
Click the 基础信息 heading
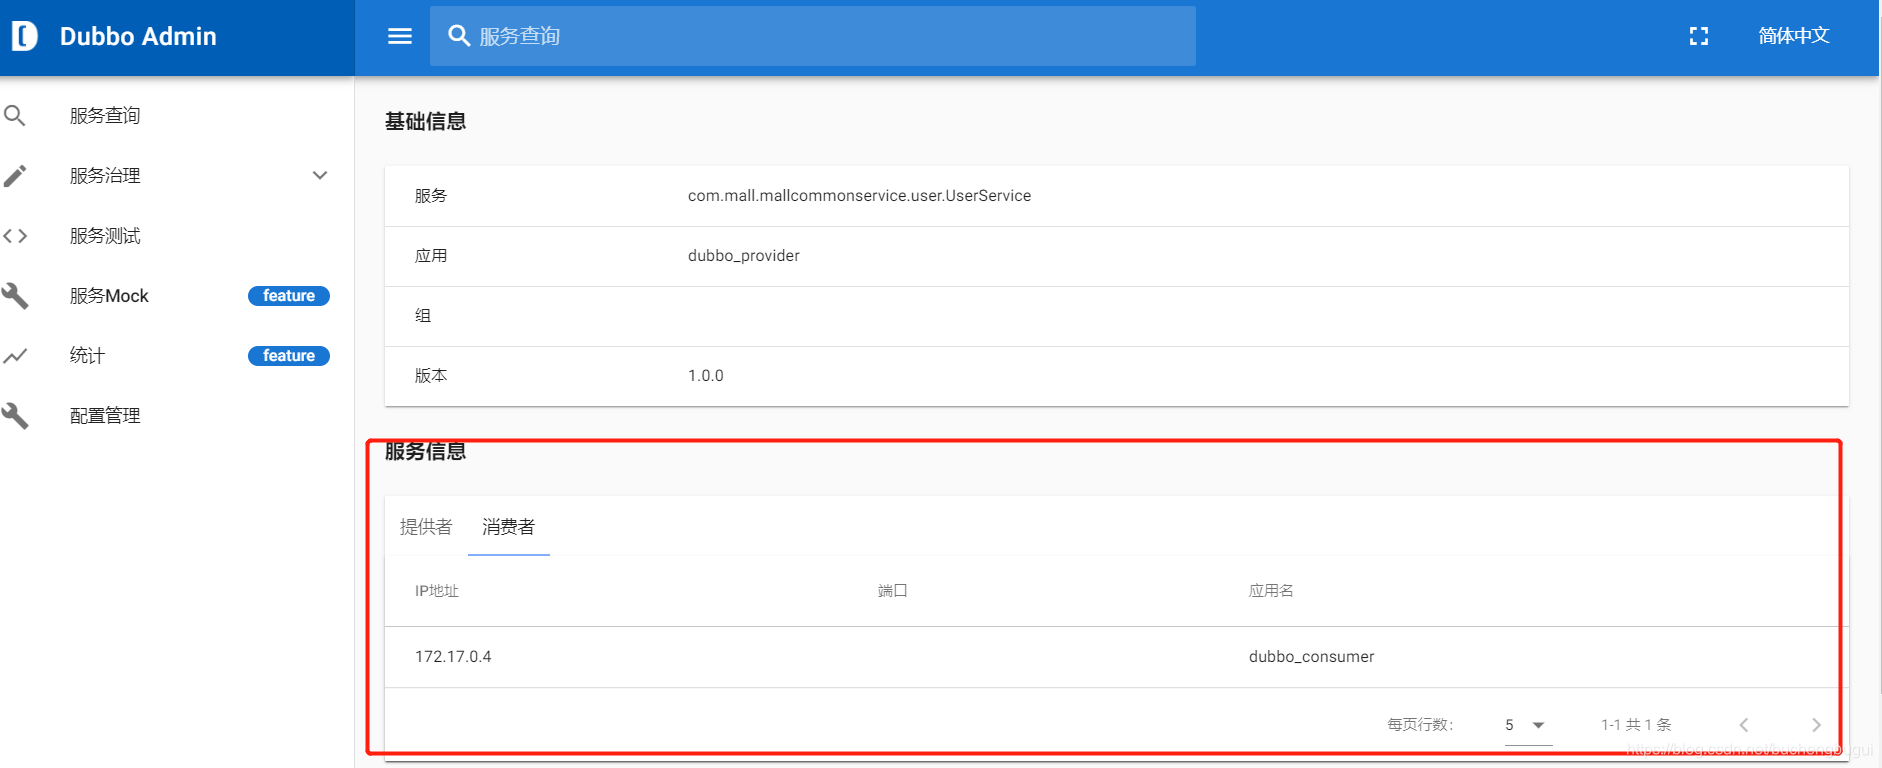coord(426,122)
